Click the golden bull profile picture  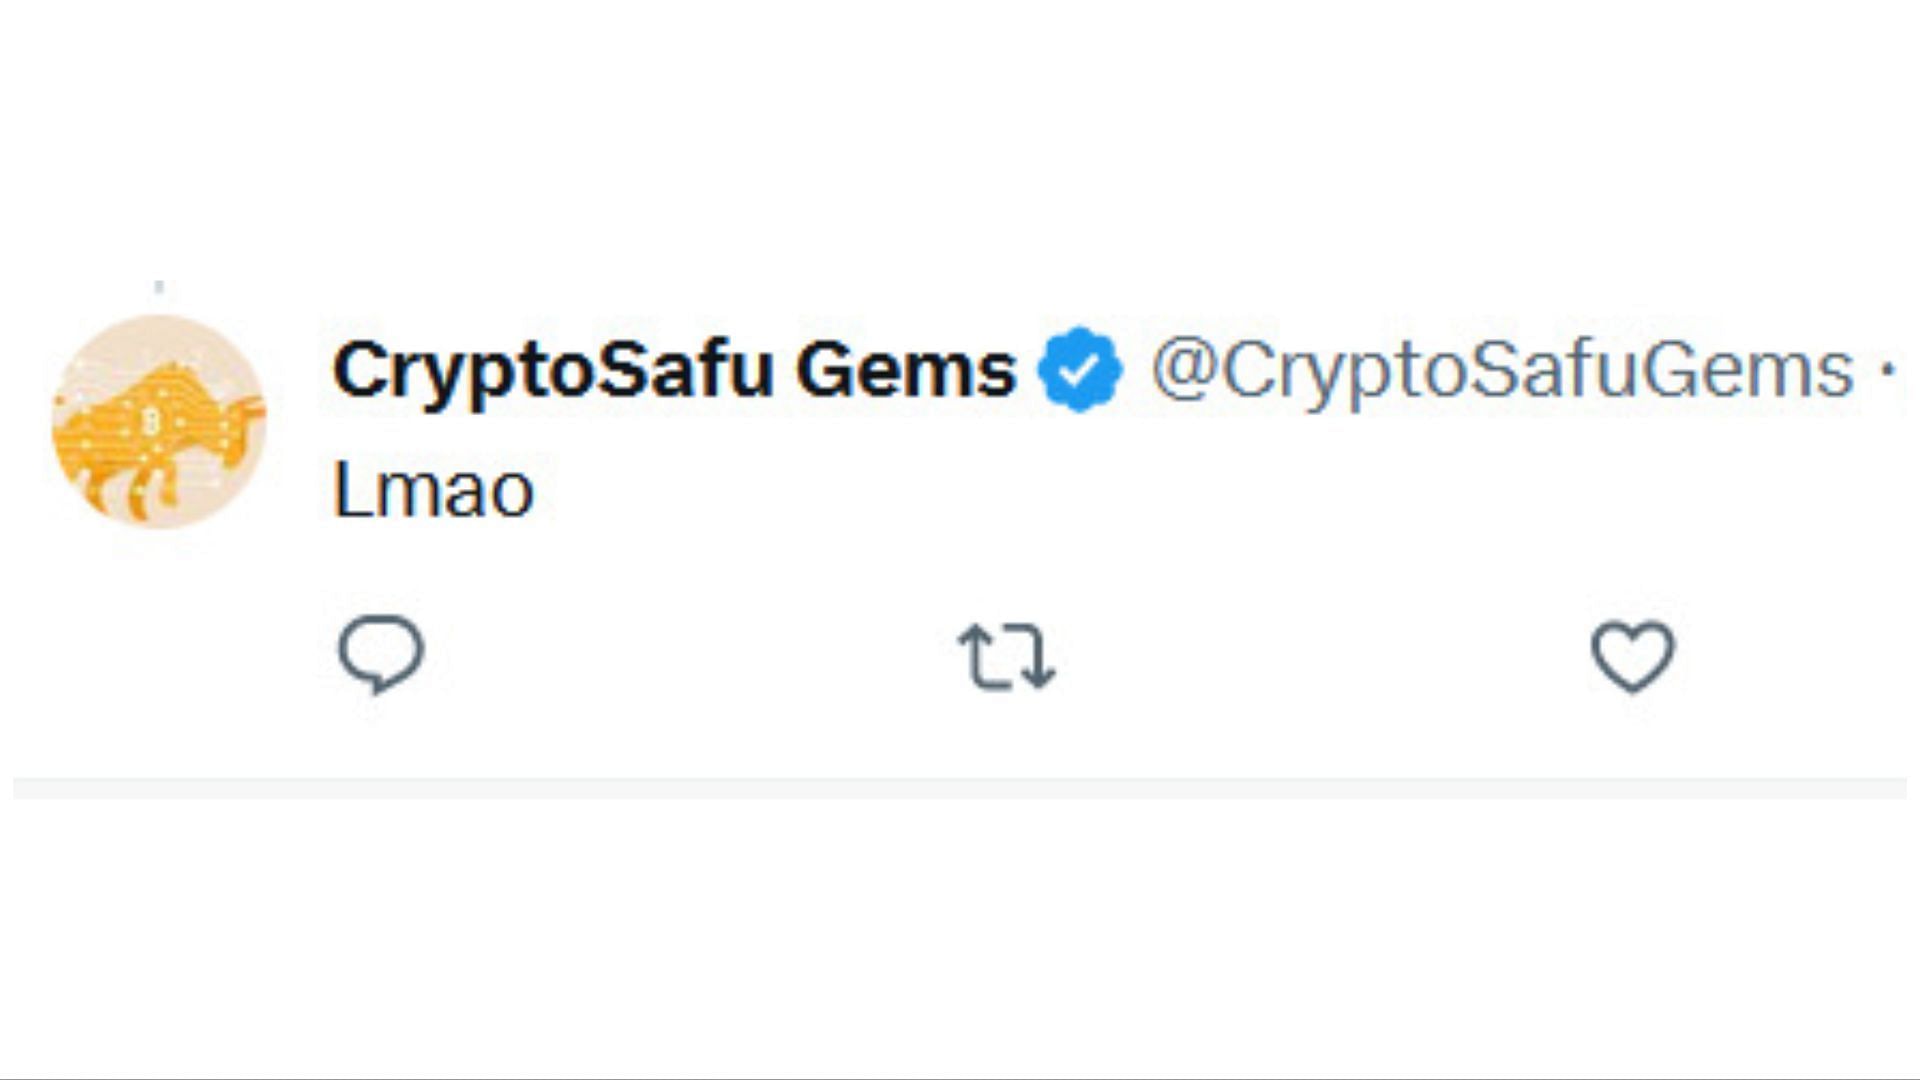click(159, 421)
